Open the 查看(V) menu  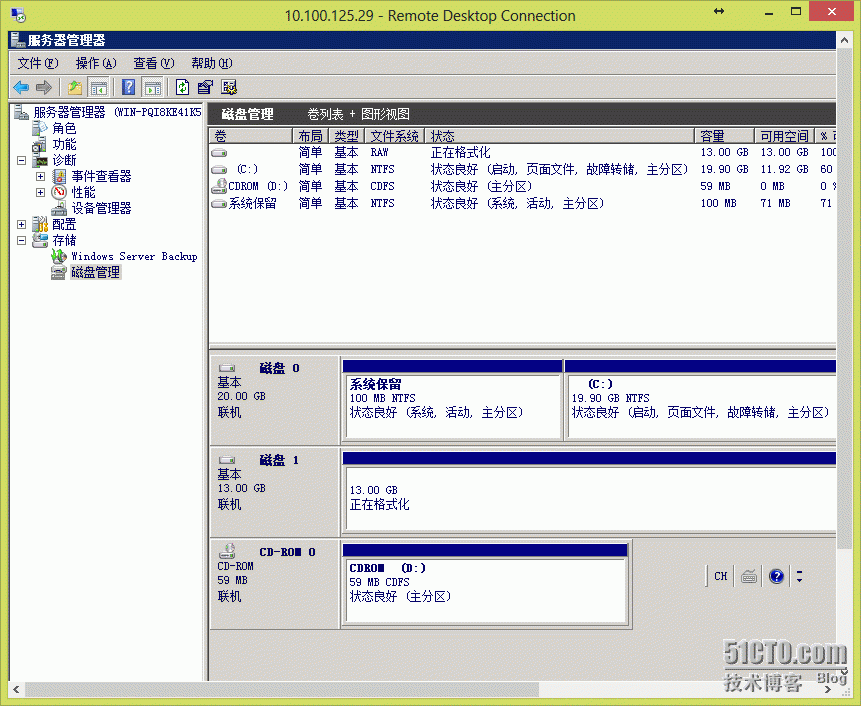point(154,64)
